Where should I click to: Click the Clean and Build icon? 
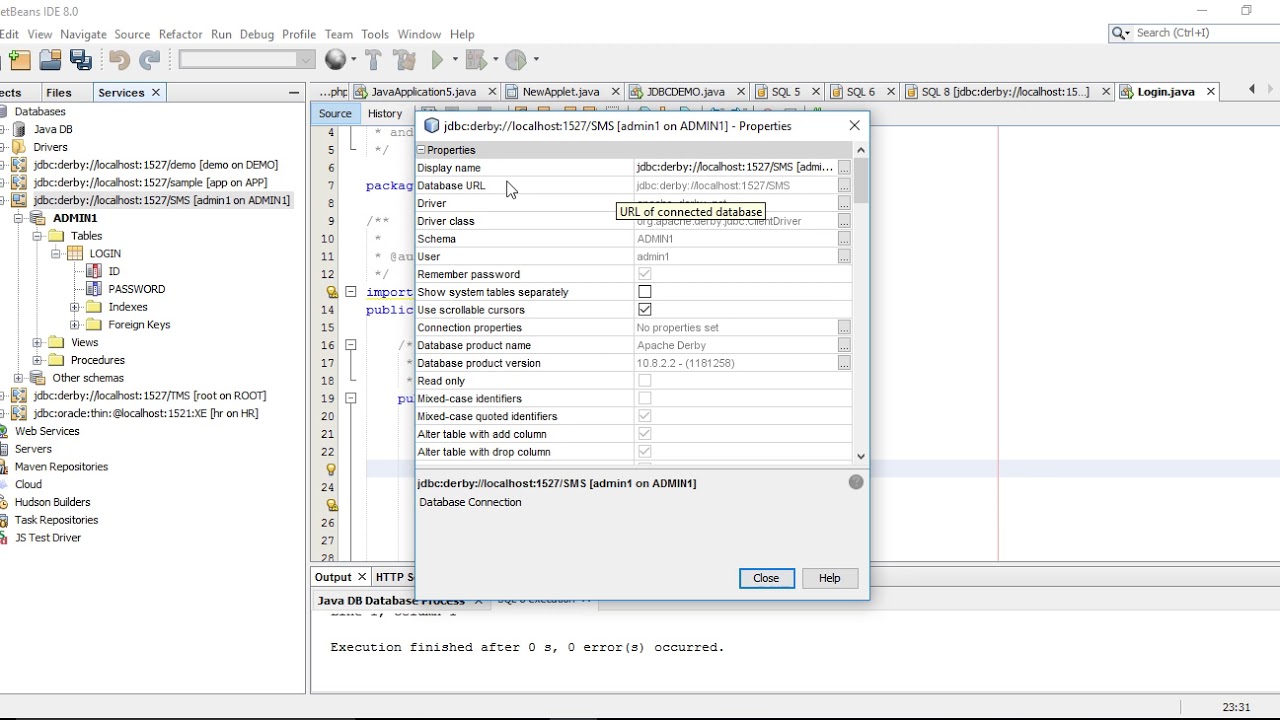point(404,60)
